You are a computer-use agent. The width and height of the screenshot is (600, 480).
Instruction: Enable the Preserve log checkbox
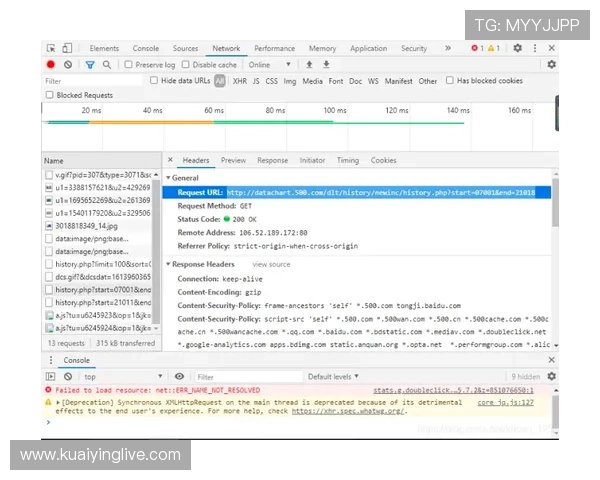pyautogui.click(x=129, y=65)
